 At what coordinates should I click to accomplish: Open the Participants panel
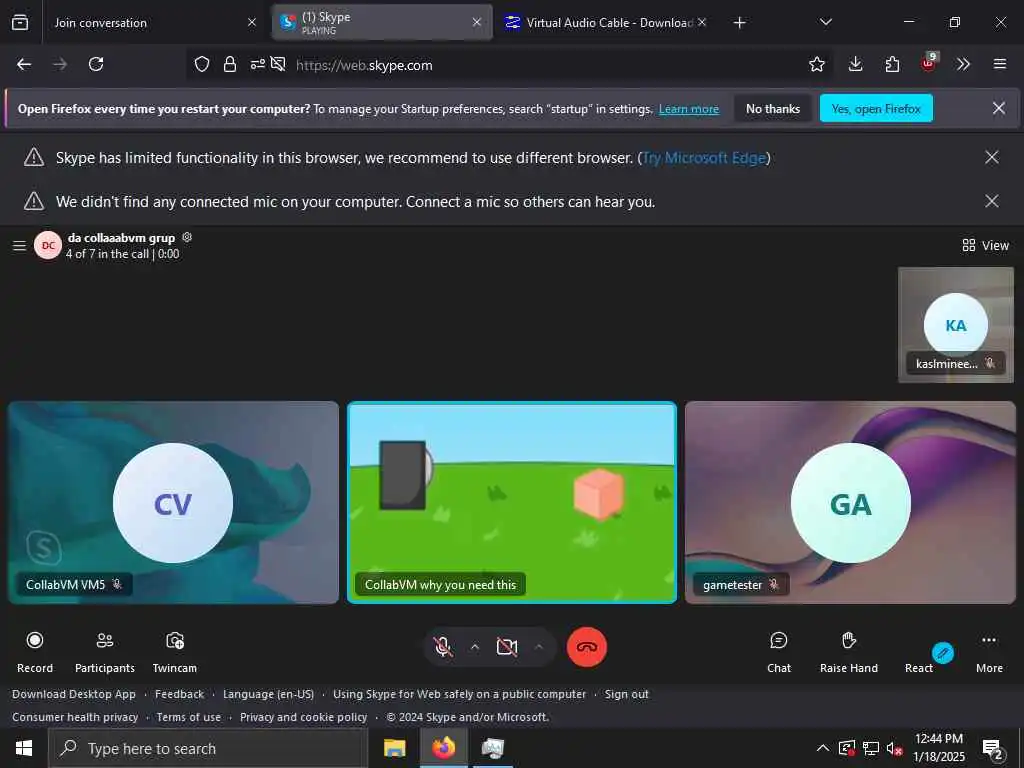[104, 652]
